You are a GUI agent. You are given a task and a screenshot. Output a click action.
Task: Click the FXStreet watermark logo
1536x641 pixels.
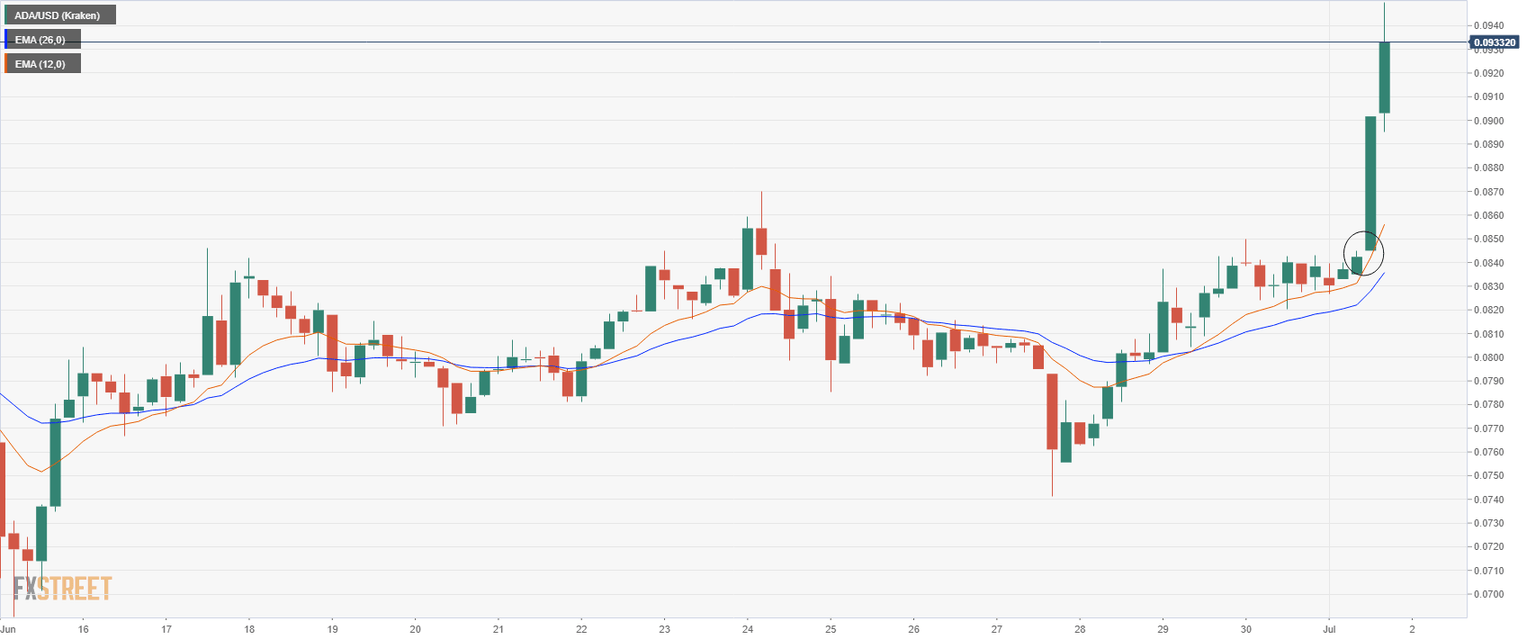62,589
